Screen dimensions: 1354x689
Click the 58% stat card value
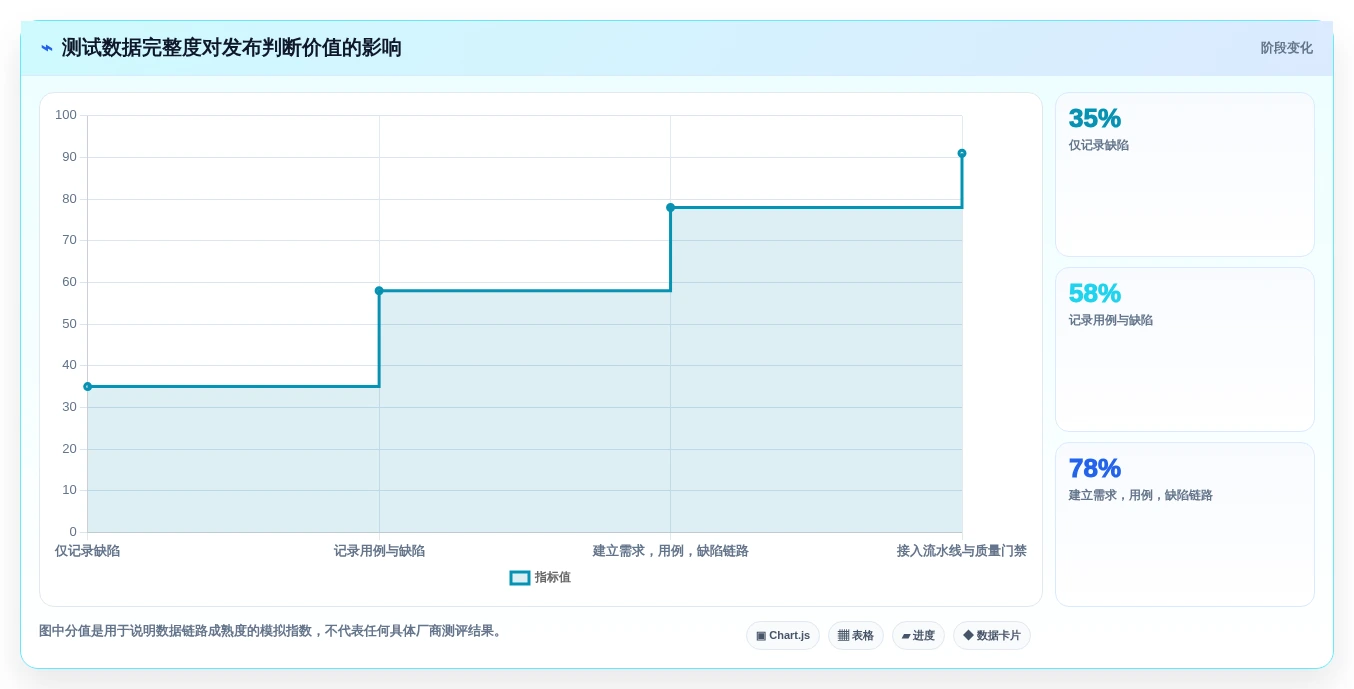(1094, 293)
